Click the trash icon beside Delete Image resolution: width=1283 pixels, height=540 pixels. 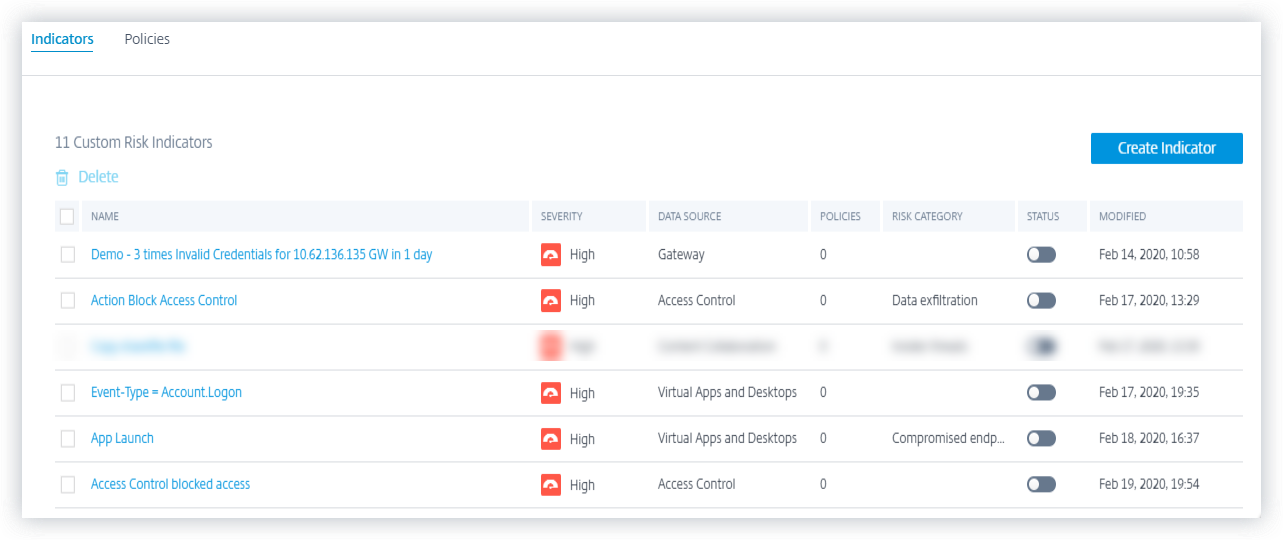click(x=62, y=177)
